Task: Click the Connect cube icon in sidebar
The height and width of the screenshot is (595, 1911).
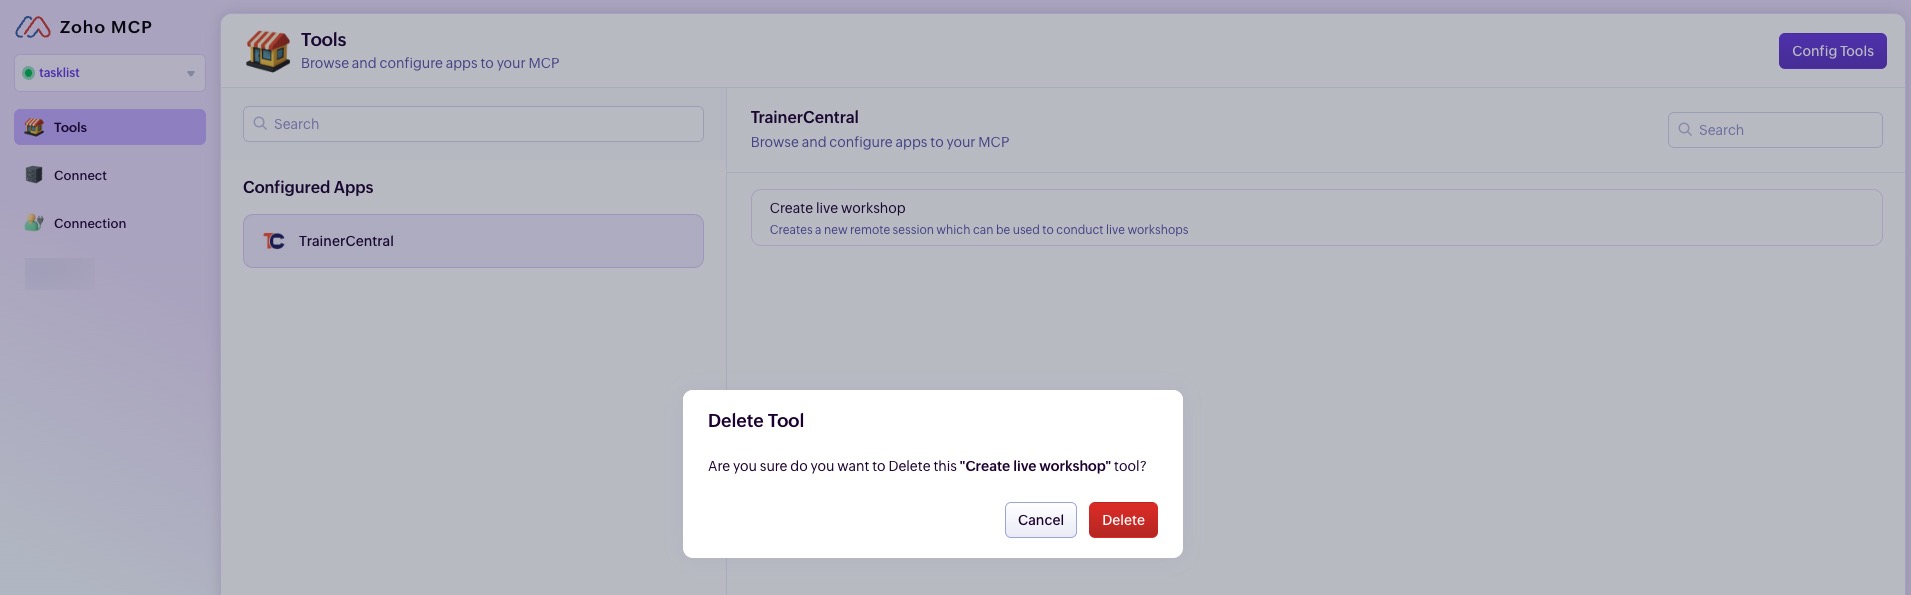Action: [x=34, y=175]
